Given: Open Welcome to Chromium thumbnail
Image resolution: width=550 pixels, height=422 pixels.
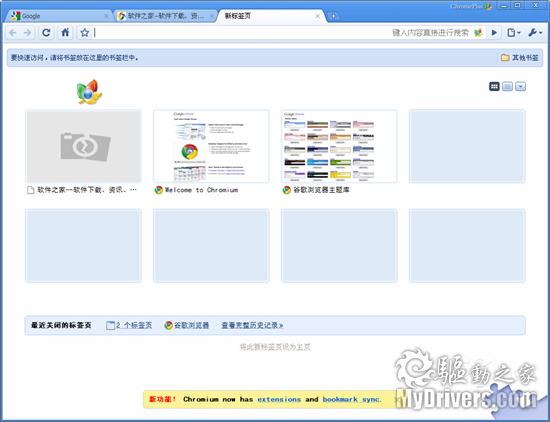Looking at the screenshot, I should coord(211,146).
